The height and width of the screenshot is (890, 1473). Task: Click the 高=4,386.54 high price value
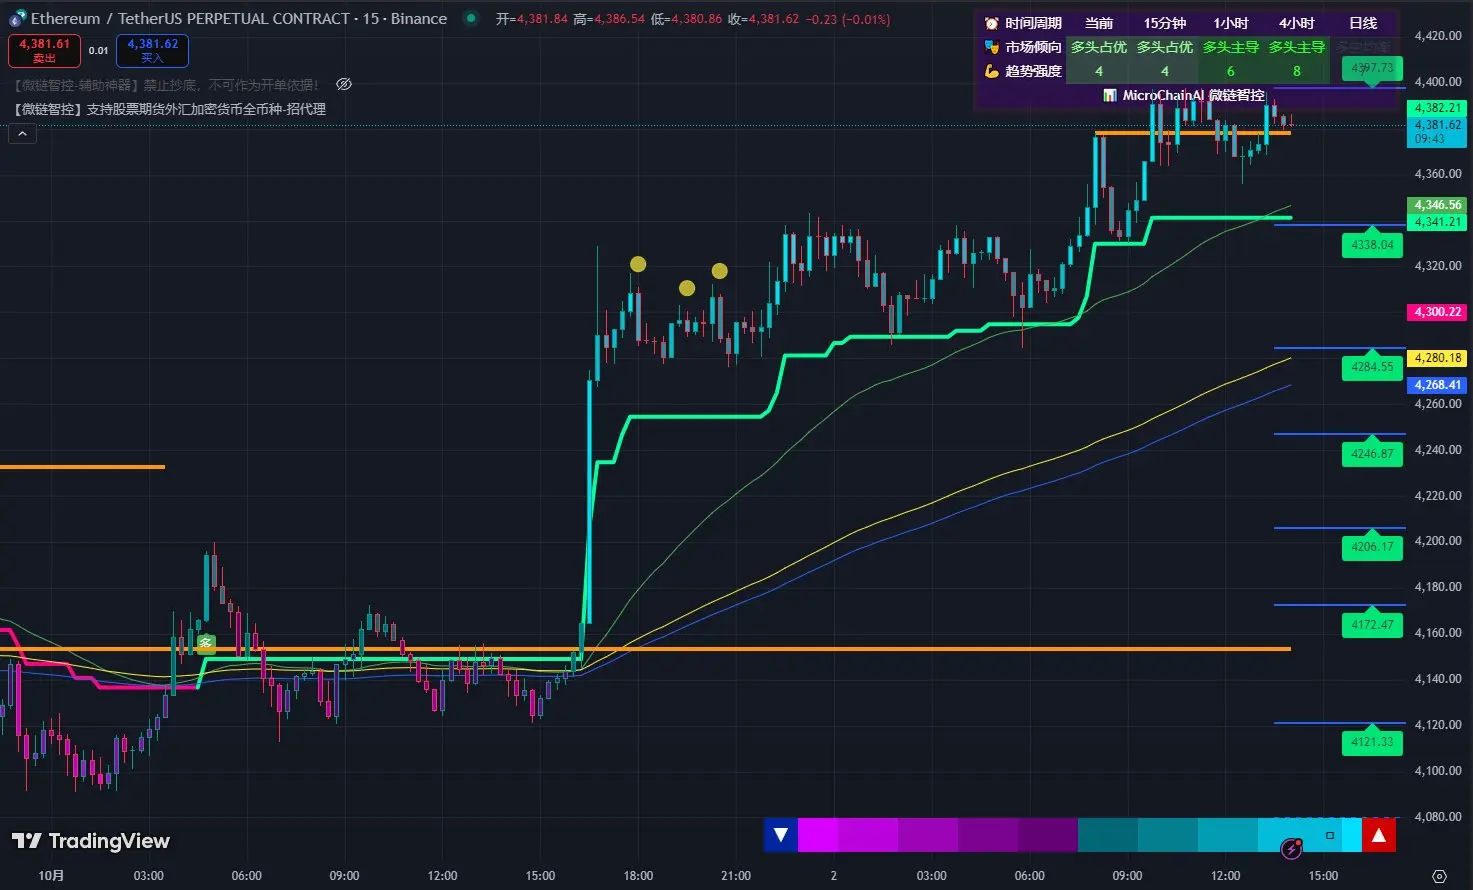609,19
